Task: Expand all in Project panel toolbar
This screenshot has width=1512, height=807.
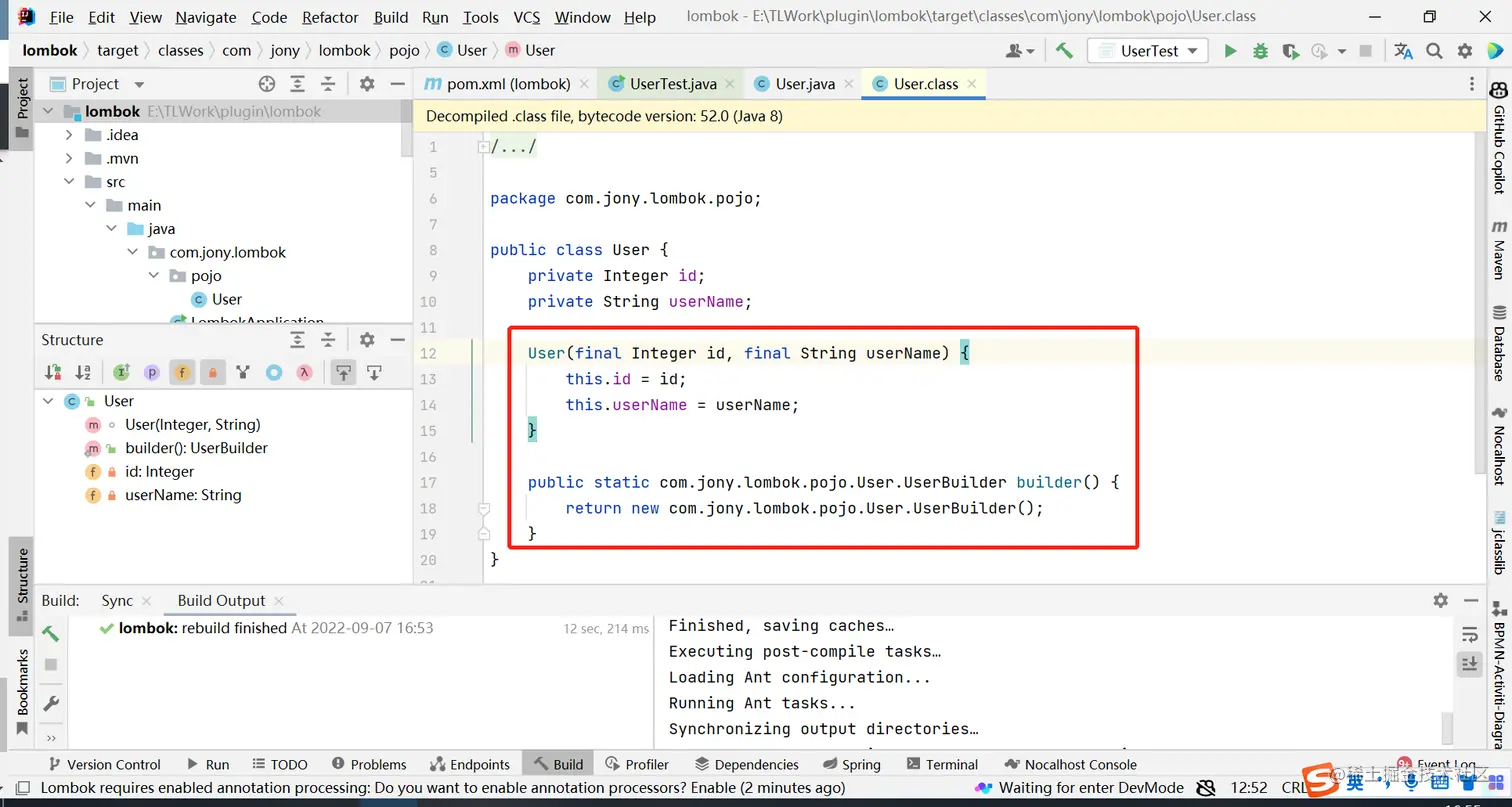Action: click(298, 84)
